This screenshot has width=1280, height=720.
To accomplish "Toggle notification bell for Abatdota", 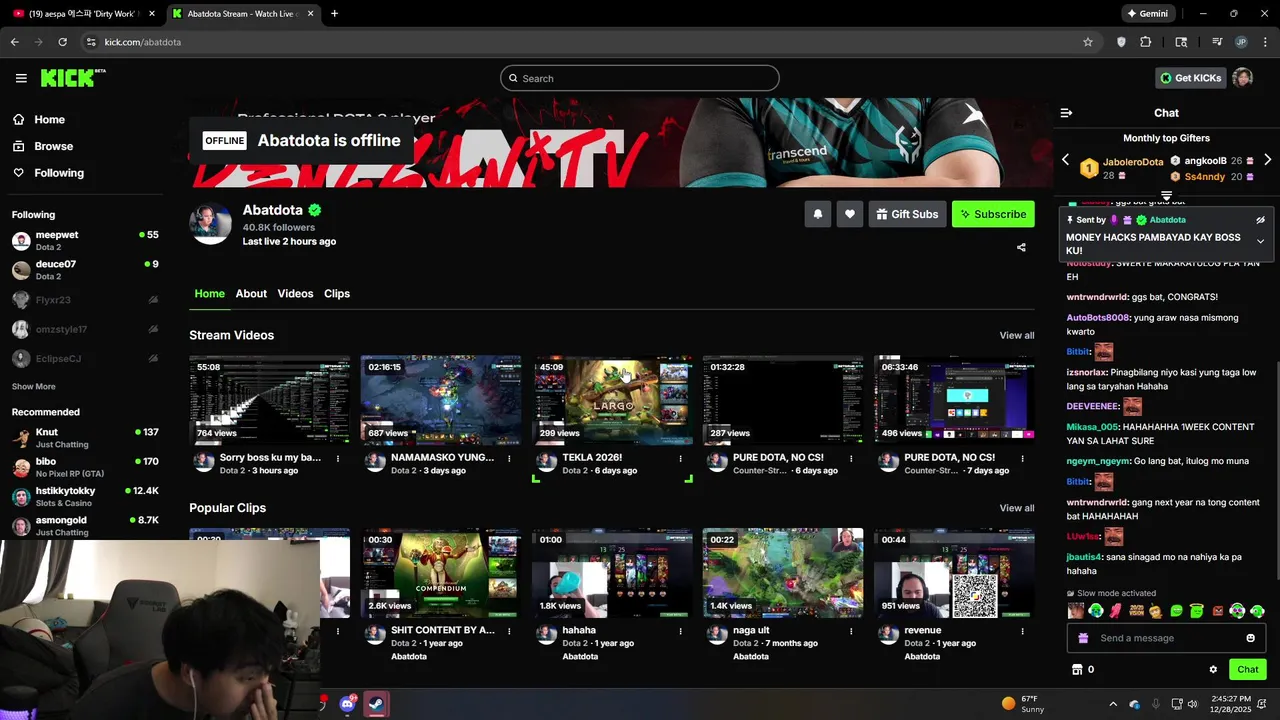I will point(818,214).
